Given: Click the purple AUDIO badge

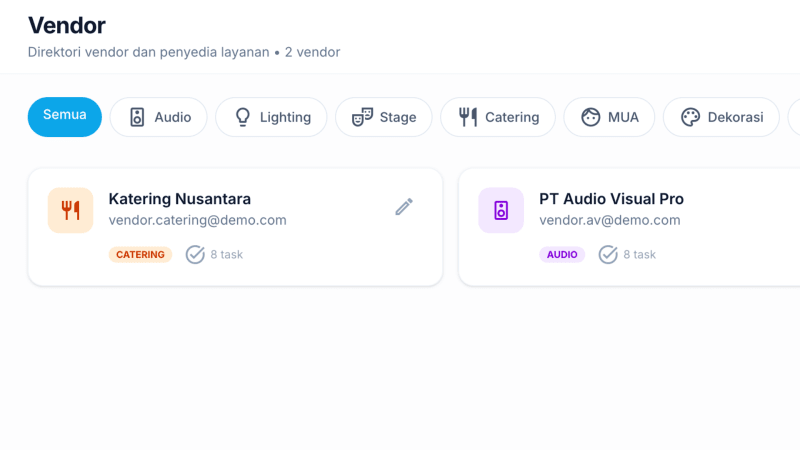Looking at the screenshot, I should coord(562,255).
